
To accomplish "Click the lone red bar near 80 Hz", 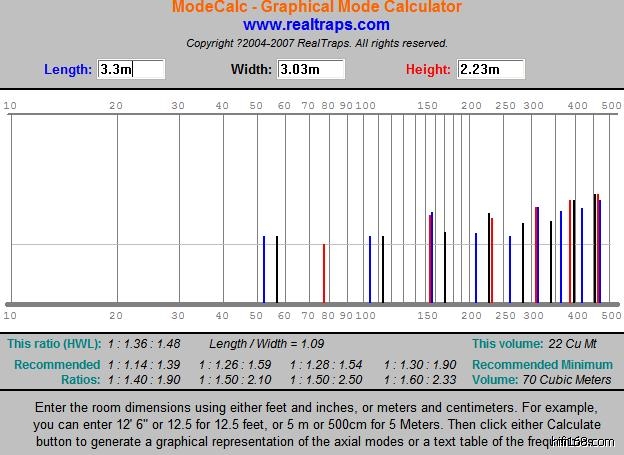I will tap(323, 272).
